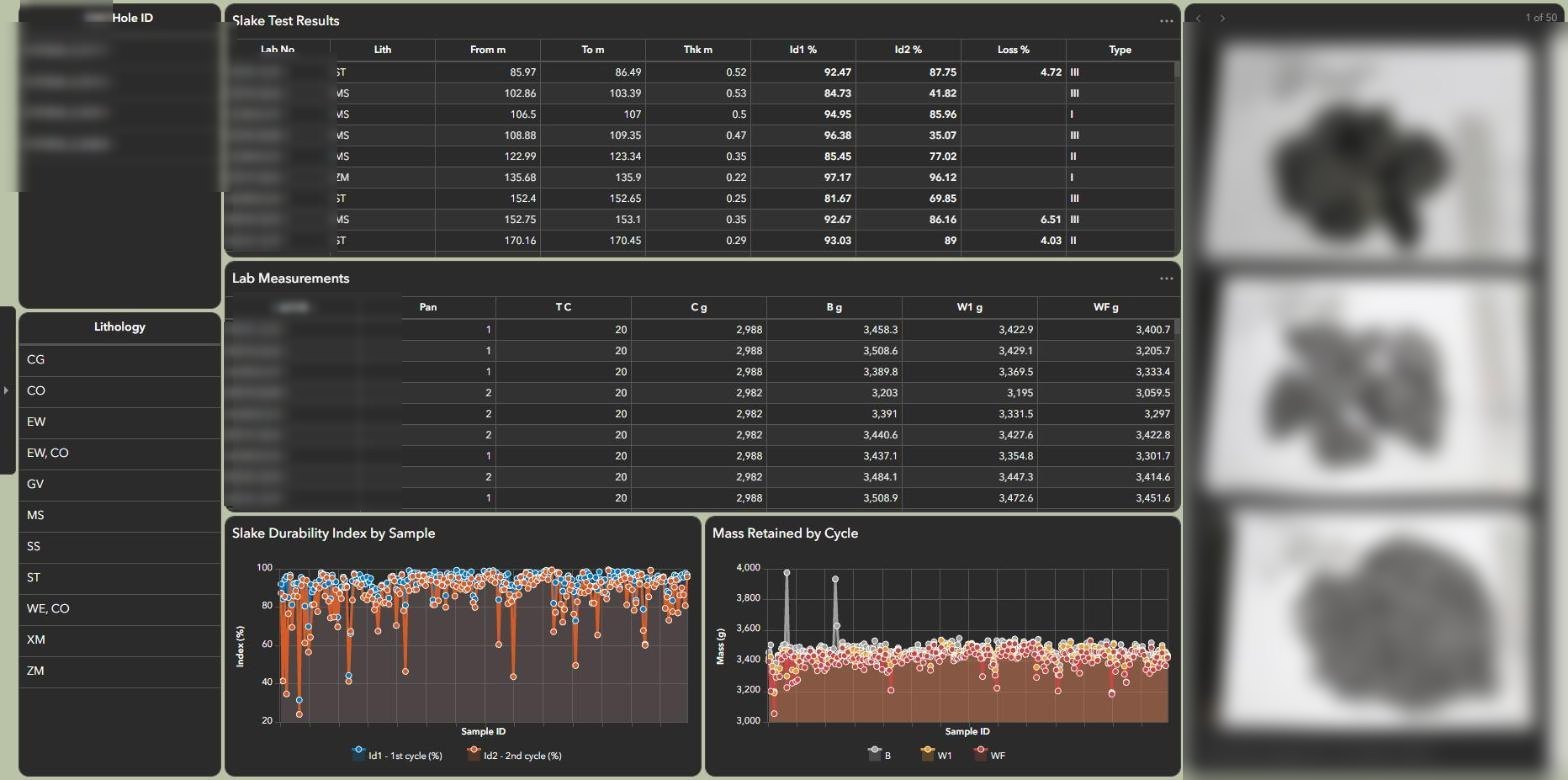Select 'EW, CO' in the Lithology list
Image resolution: width=1568 pixels, height=780 pixels.
[x=120, y=453]
